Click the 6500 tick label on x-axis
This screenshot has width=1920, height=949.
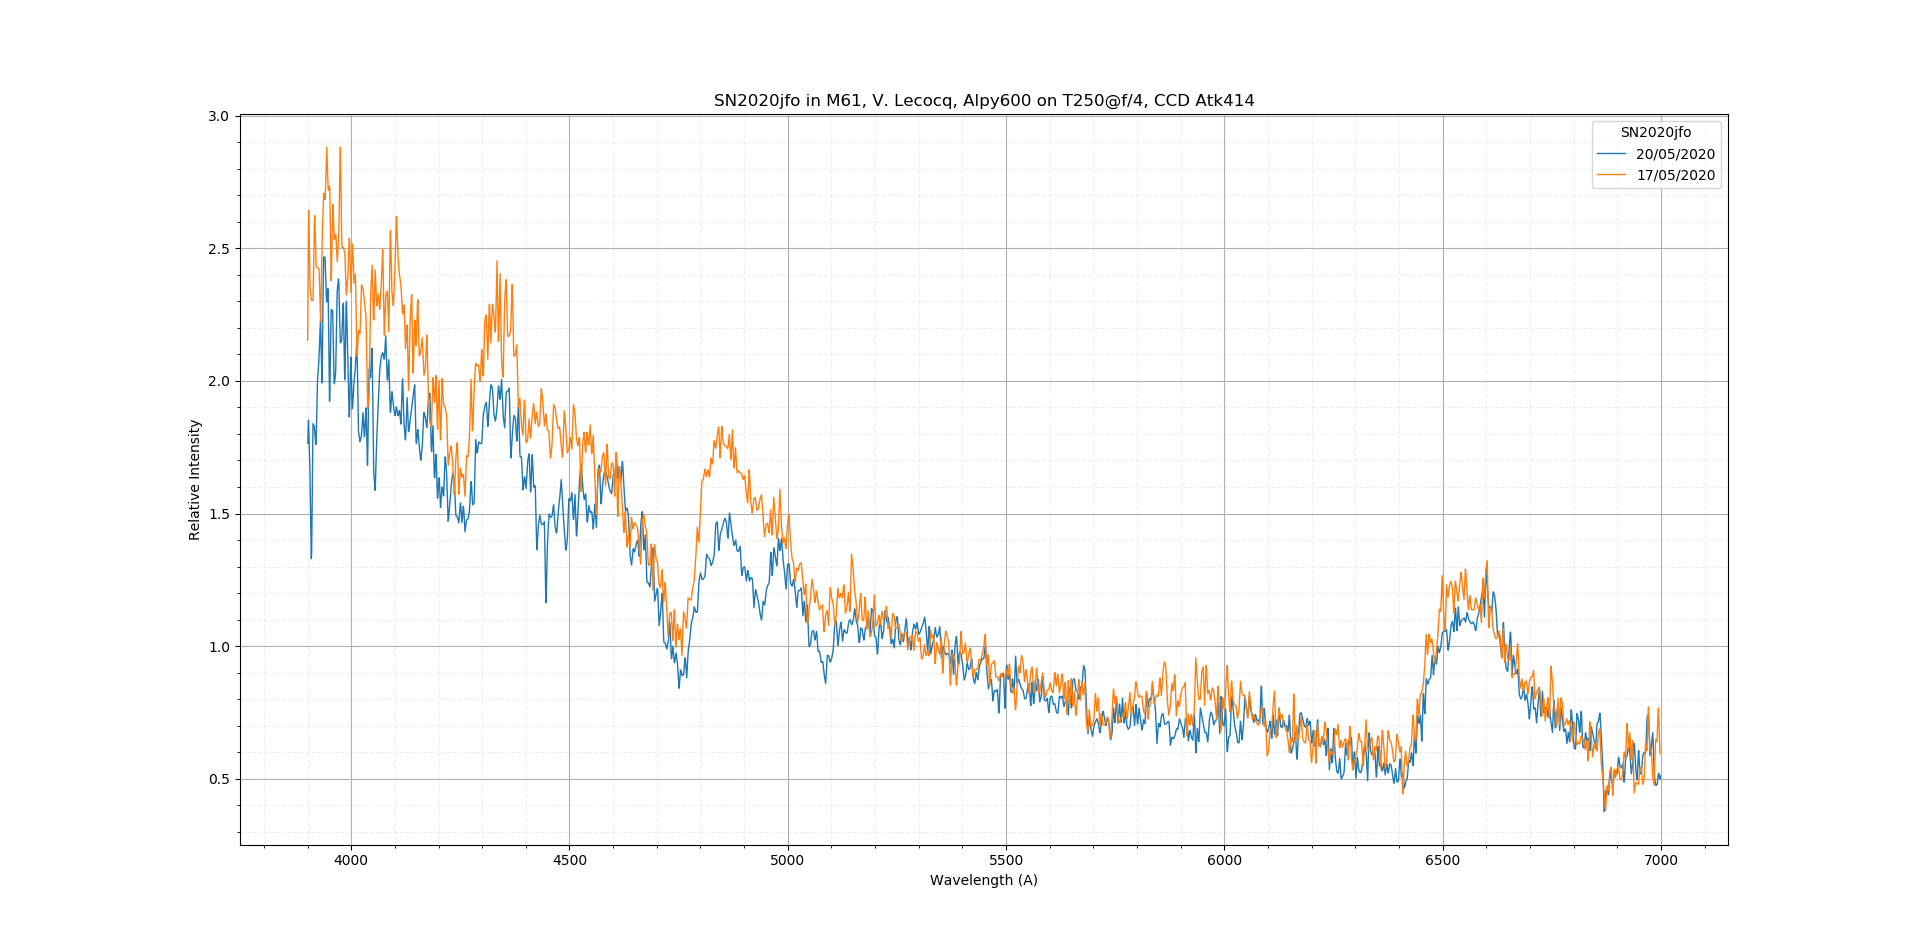pos(1443,860)
